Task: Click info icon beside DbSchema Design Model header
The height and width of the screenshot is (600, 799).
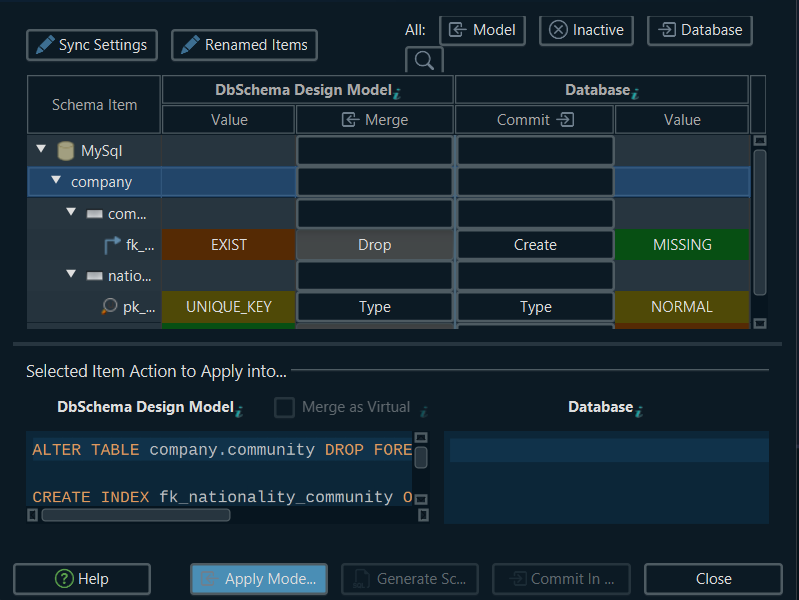Action: tap(397, 93)
